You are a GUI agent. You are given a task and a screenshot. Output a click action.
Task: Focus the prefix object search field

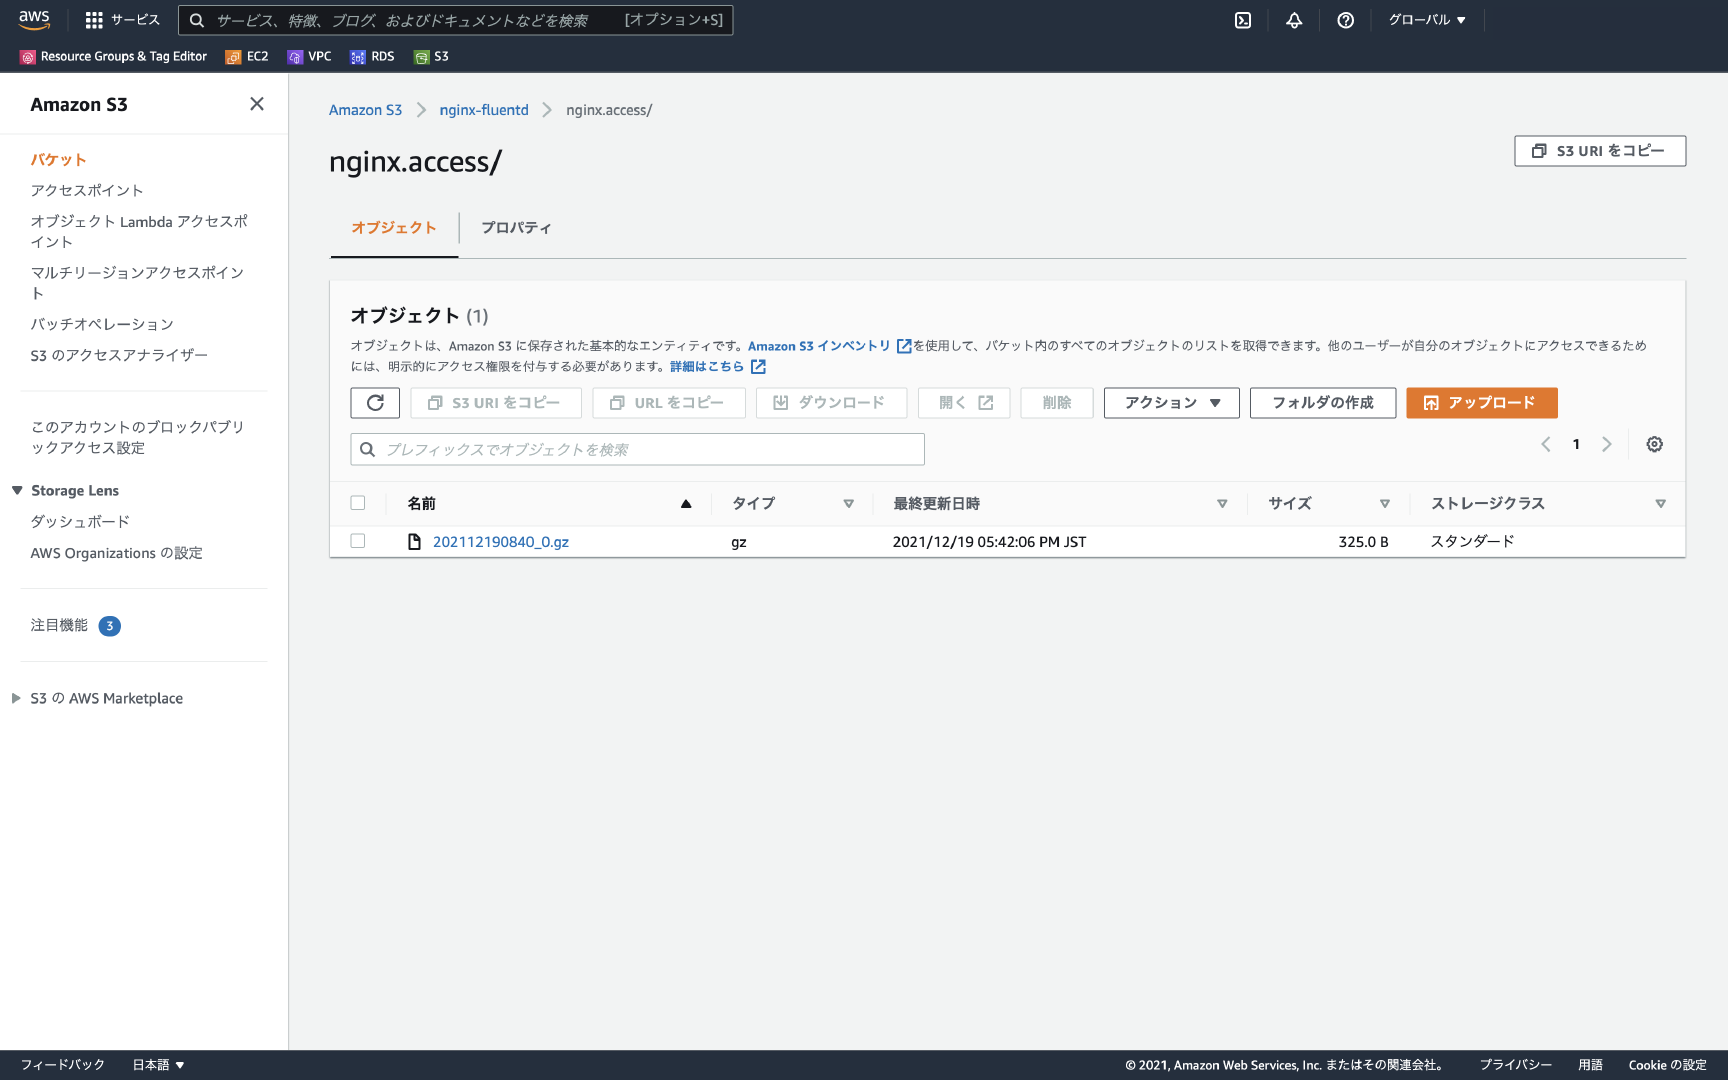click(637, 449)
